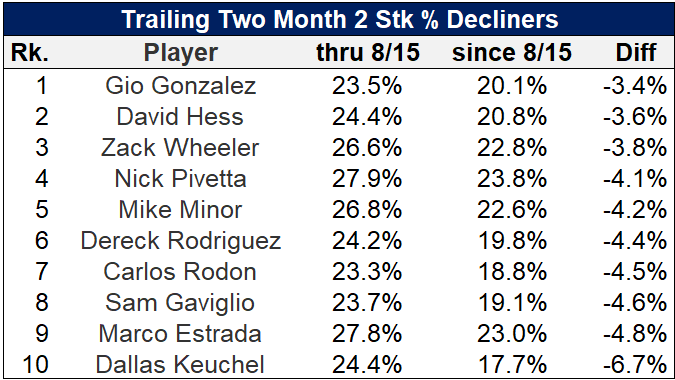Click the table title Trailing Two Month header
675x380 pixels.
click(x=340, y=20)
